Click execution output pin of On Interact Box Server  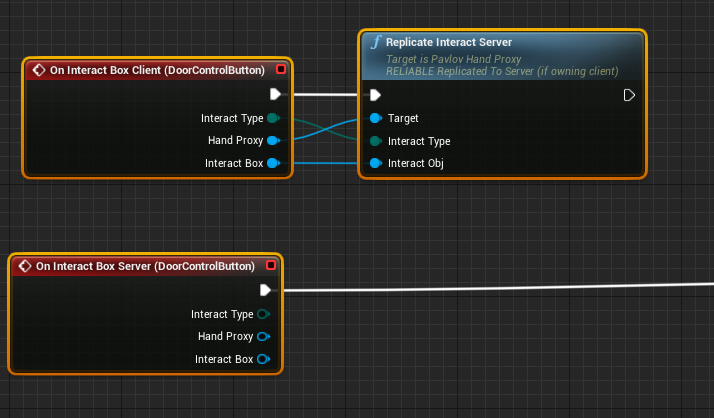pyautogui.click(x=265, y=290)
